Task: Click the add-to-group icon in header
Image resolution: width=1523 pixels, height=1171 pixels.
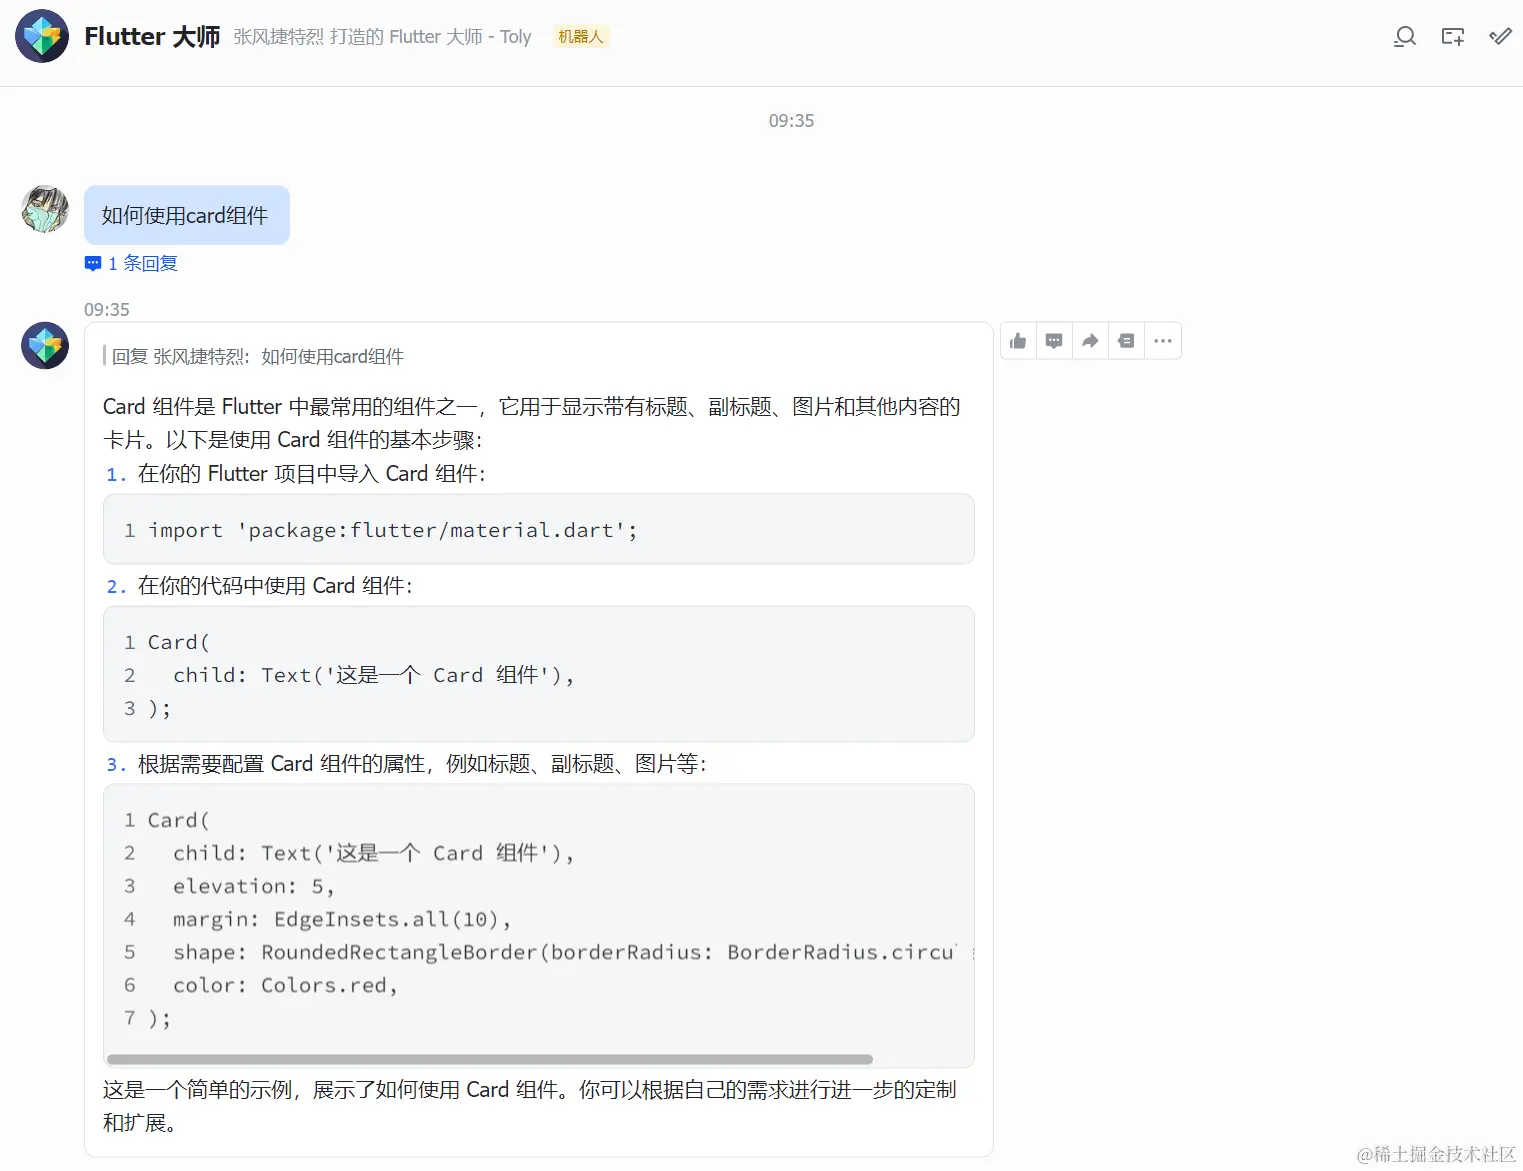Action: pyautogui.click(x=1453, y=37)
